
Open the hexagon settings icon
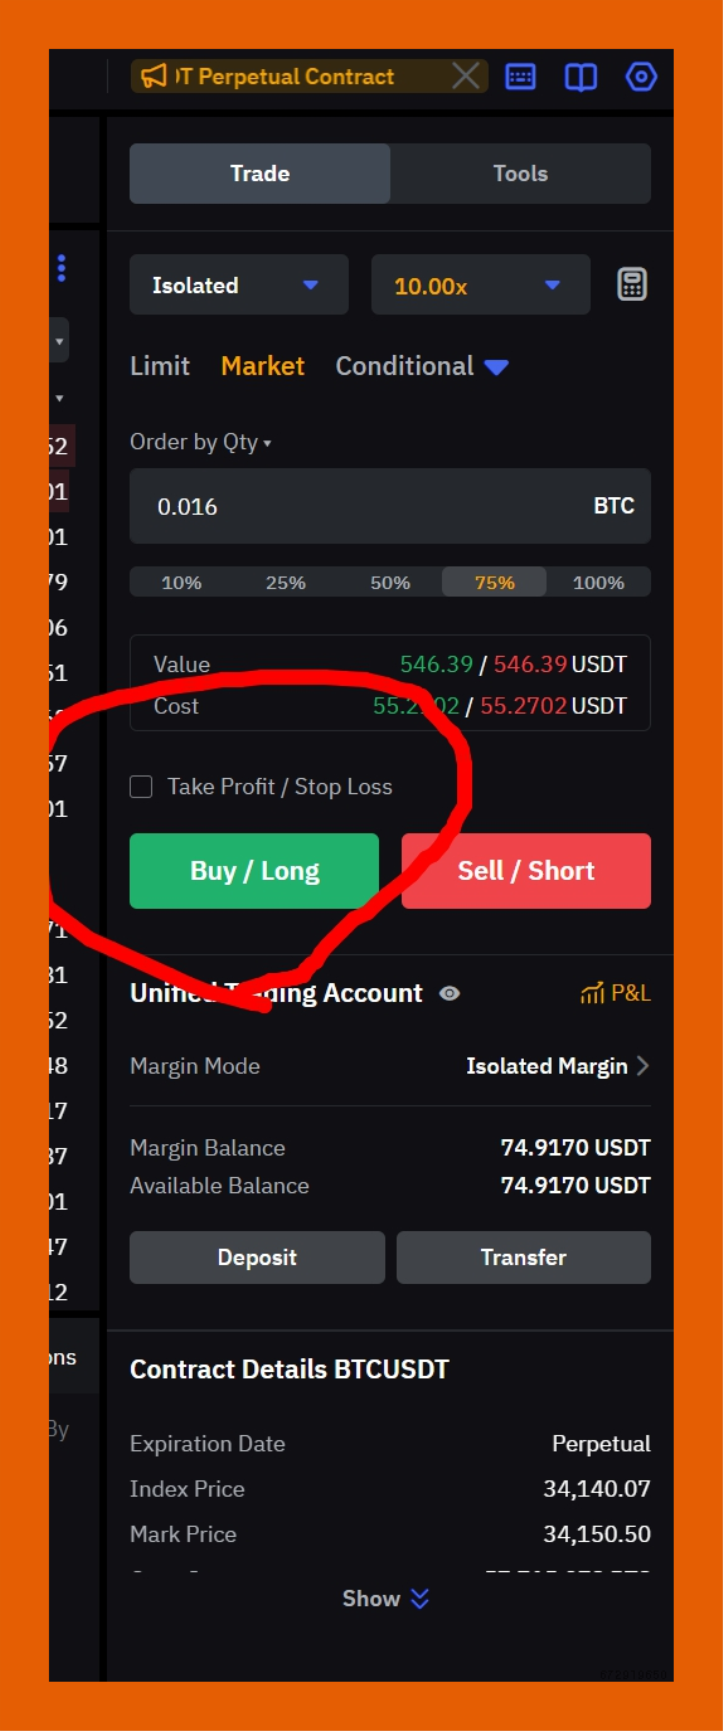coord(640,77)
